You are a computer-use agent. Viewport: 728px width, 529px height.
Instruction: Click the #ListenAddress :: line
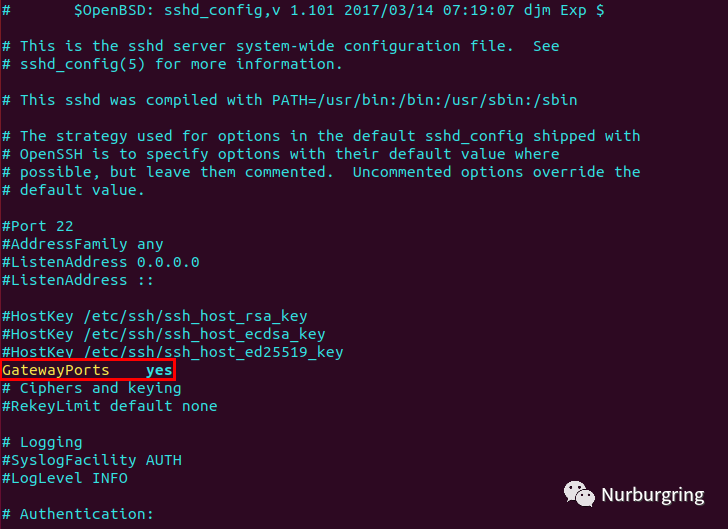tap(78, 280)
